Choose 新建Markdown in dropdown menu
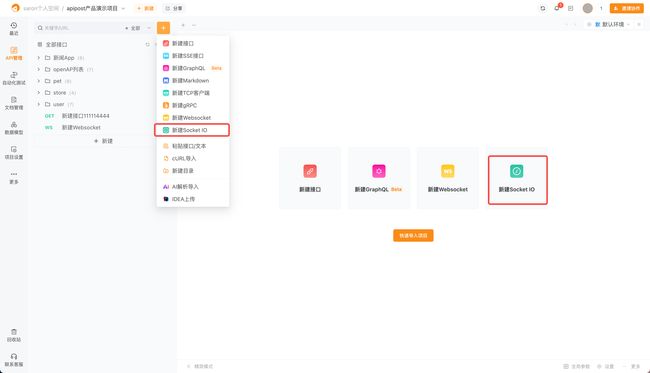650x373 pixels. (x=193, y=80)
